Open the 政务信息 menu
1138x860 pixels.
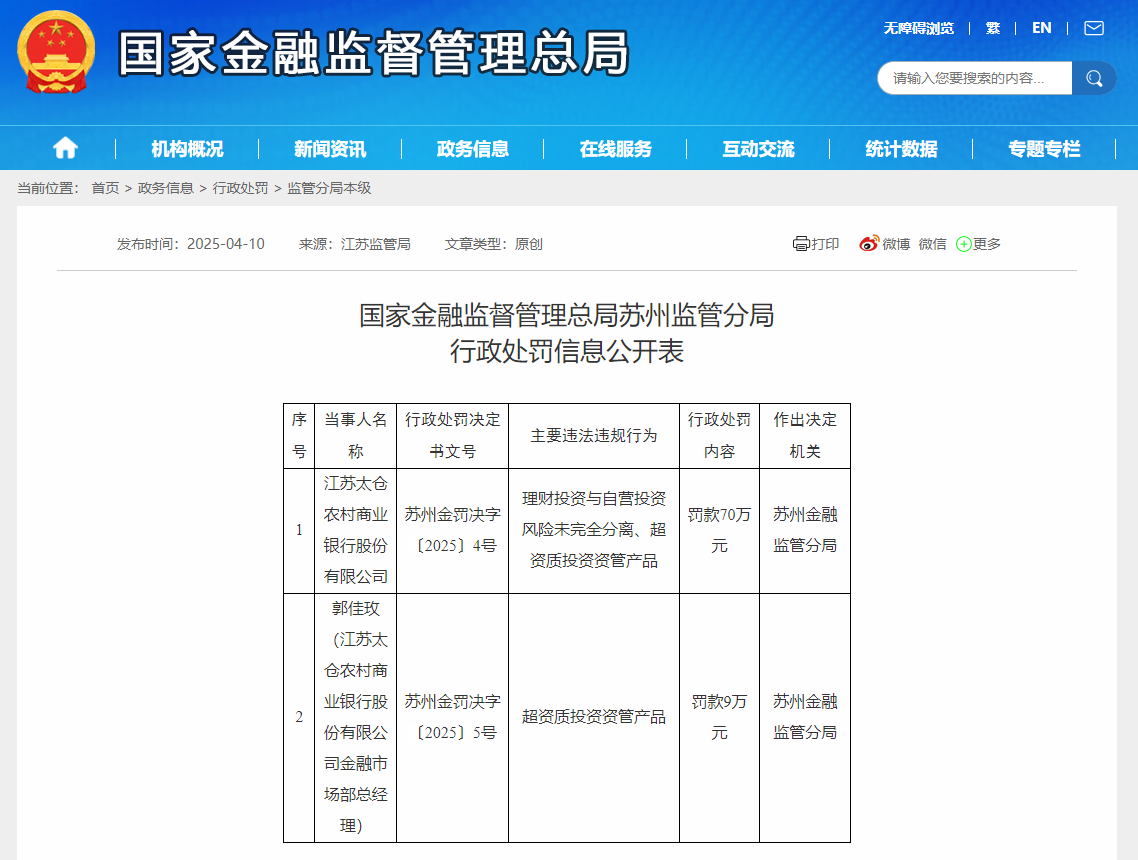tap(473, 149)
